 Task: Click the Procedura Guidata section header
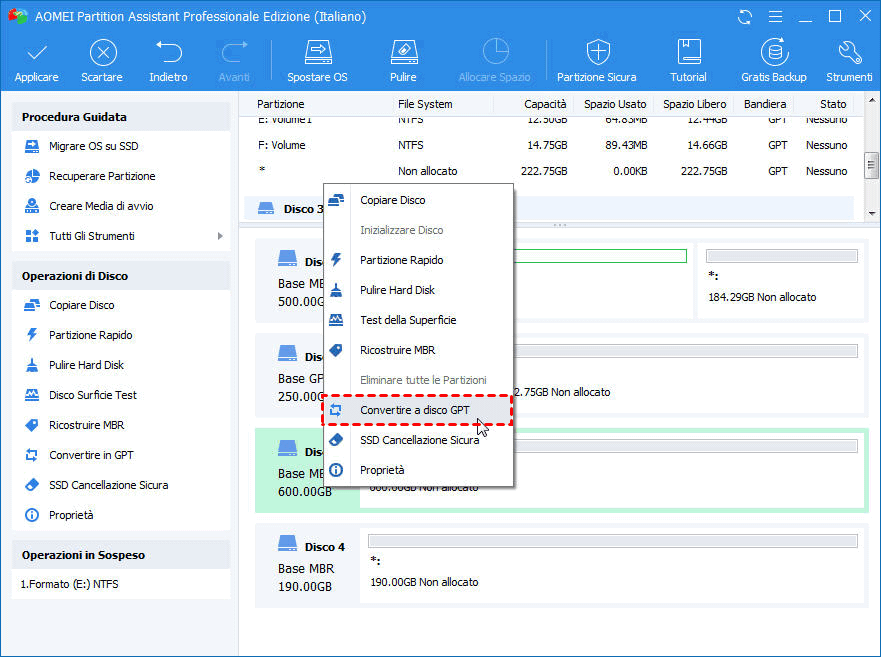pyautogui.click(x=121, y=117)
